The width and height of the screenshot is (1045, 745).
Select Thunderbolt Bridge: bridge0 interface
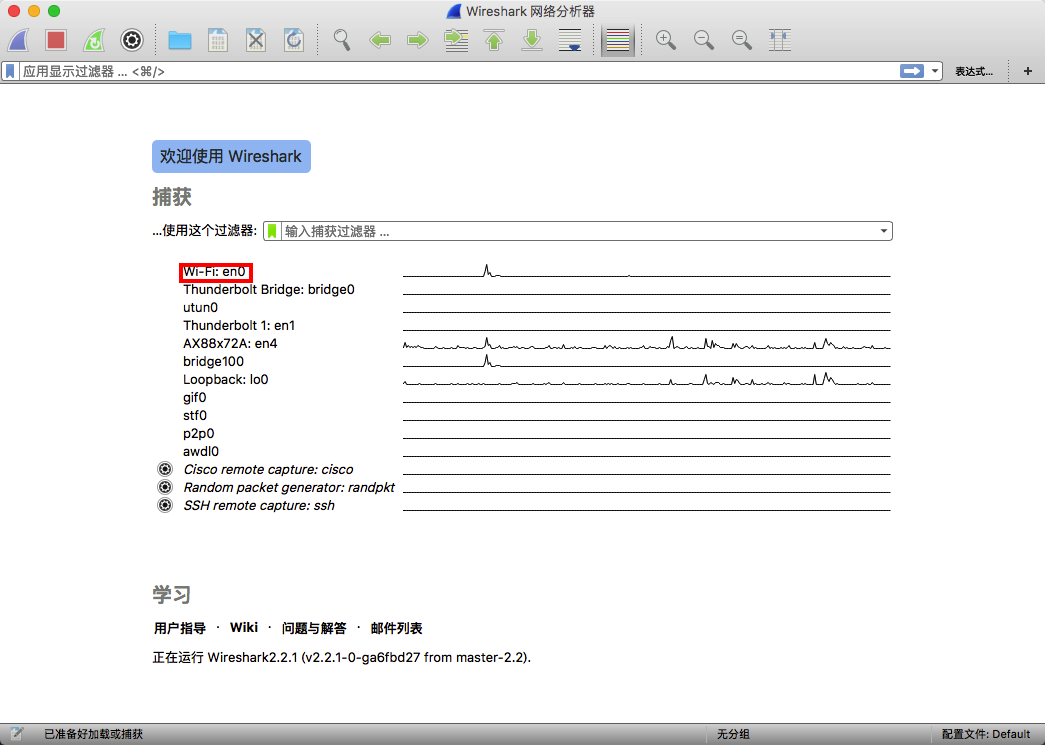tap(269, 290)
